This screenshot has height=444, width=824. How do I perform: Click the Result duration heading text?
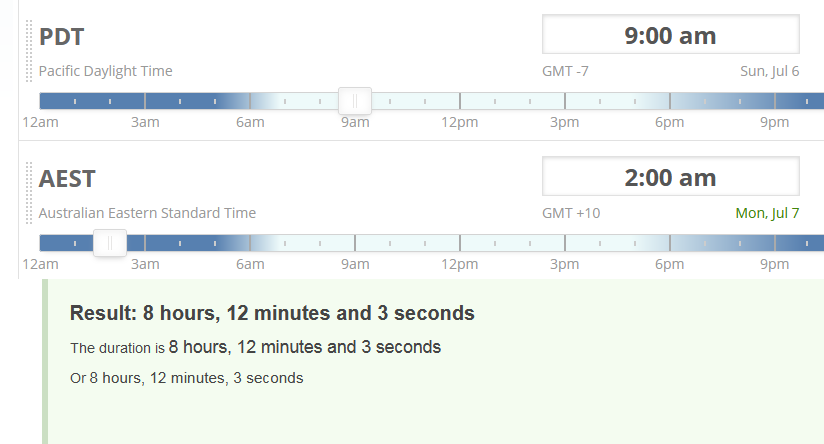272,313
